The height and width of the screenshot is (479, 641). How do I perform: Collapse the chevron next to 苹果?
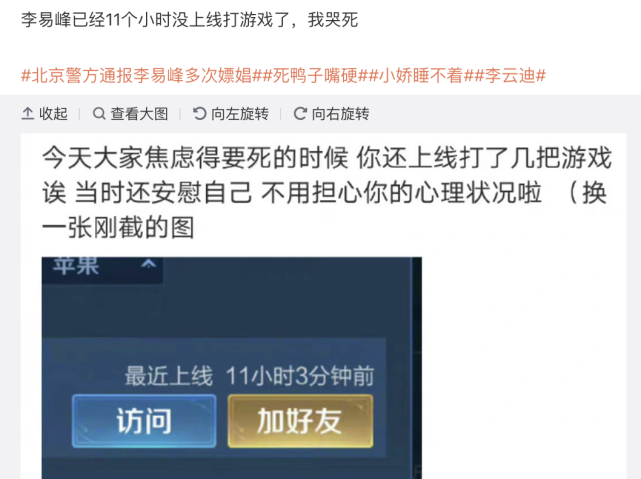tap(148, 264)
